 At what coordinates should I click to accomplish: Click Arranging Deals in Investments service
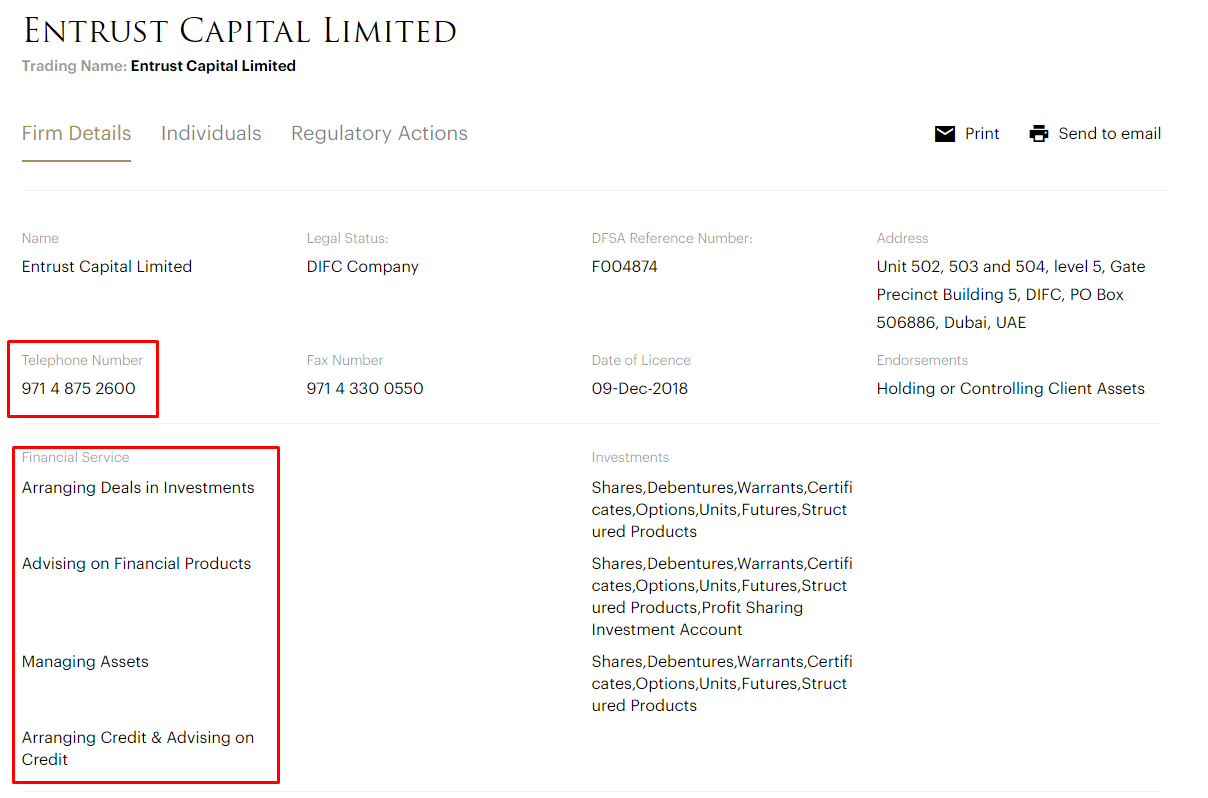point(138,488)
